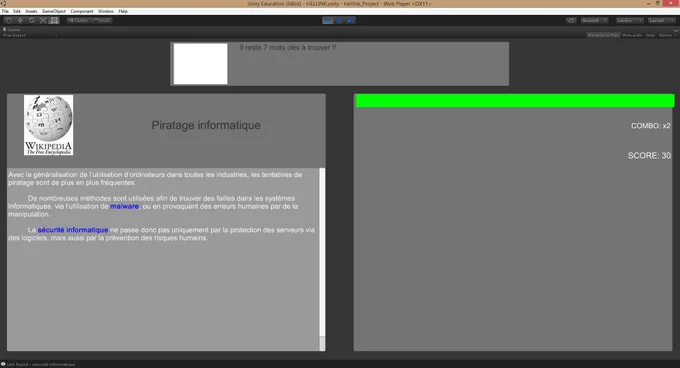
Task: Open the Window menu
Action: tap(106, 11)
